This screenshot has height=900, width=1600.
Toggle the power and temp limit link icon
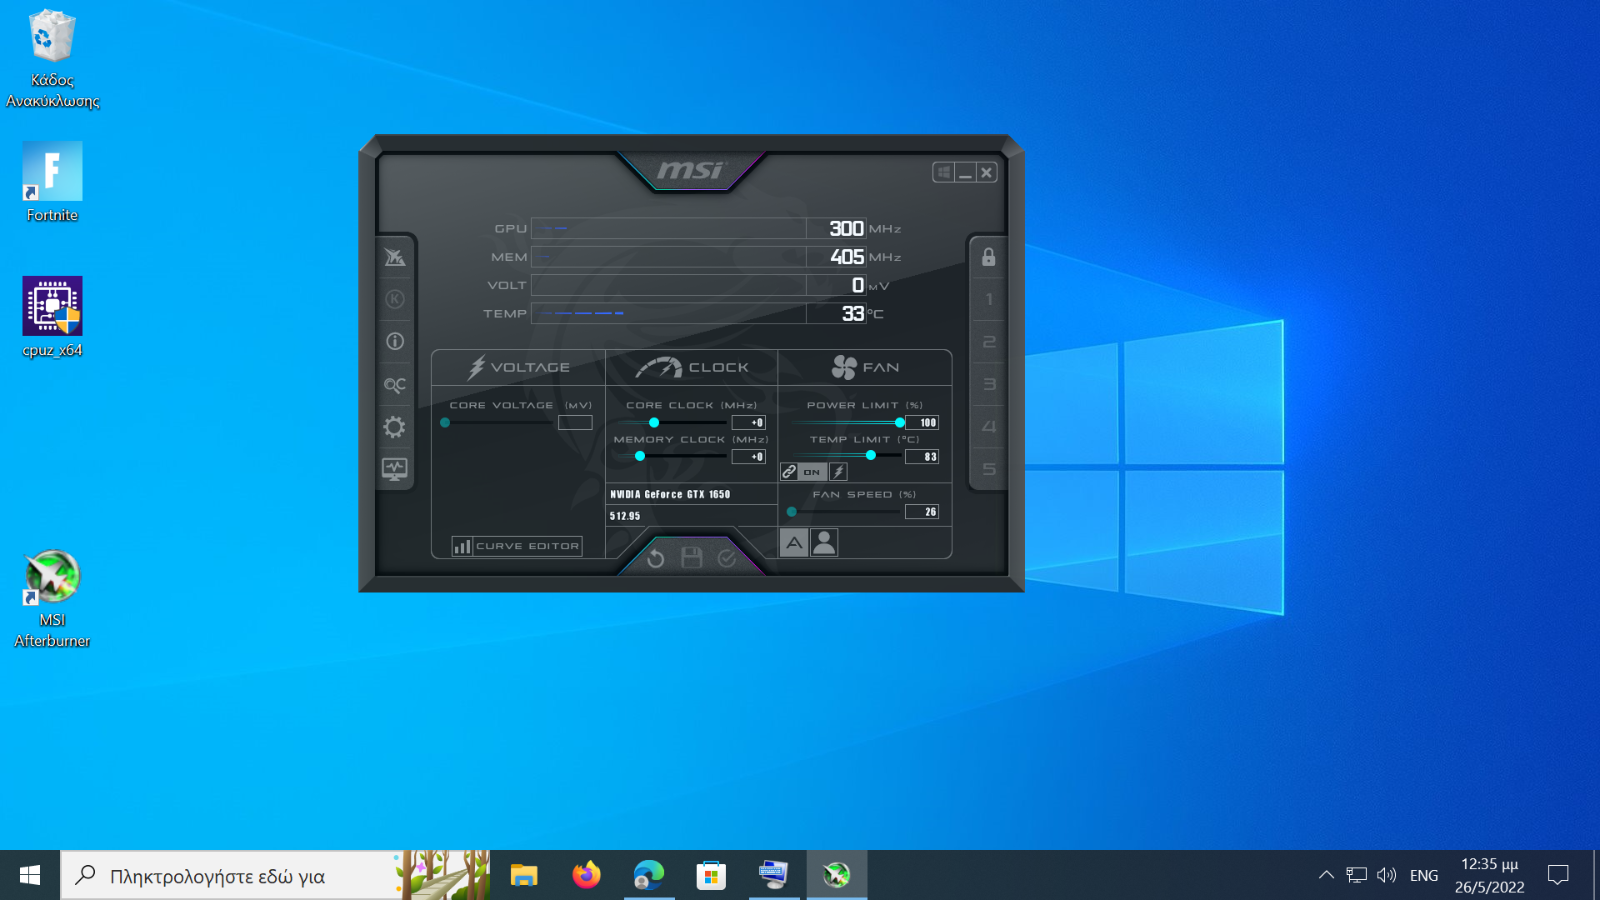coord(789,472)
